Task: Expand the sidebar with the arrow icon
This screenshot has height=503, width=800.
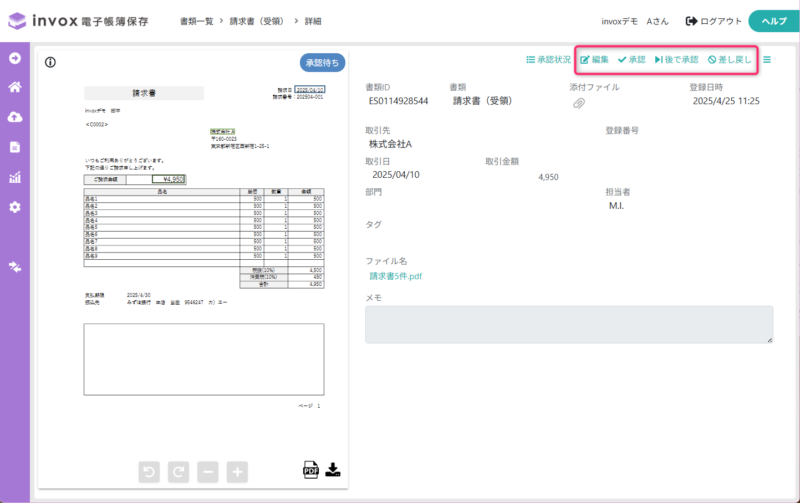Action: [15, 57]
